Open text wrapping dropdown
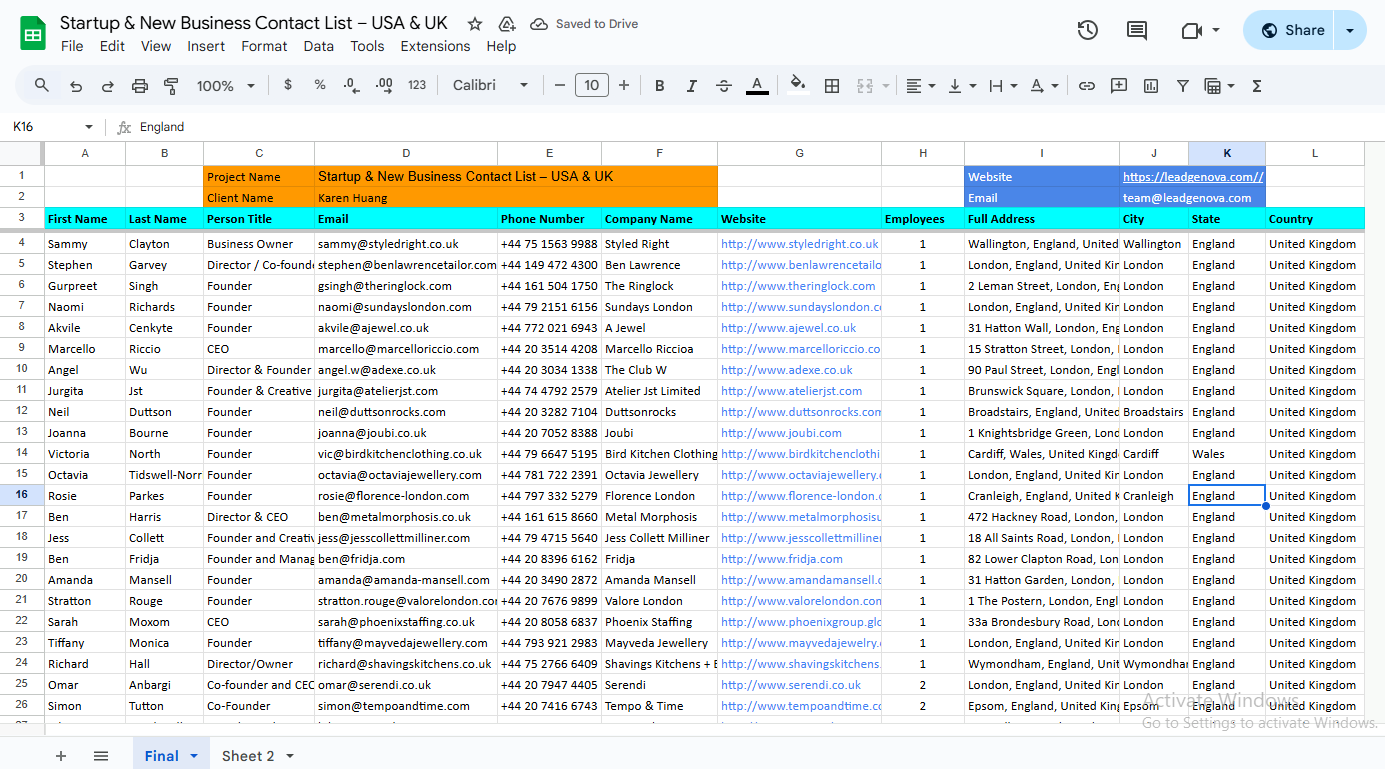Screen dimensions: 1385x769 1002,86
